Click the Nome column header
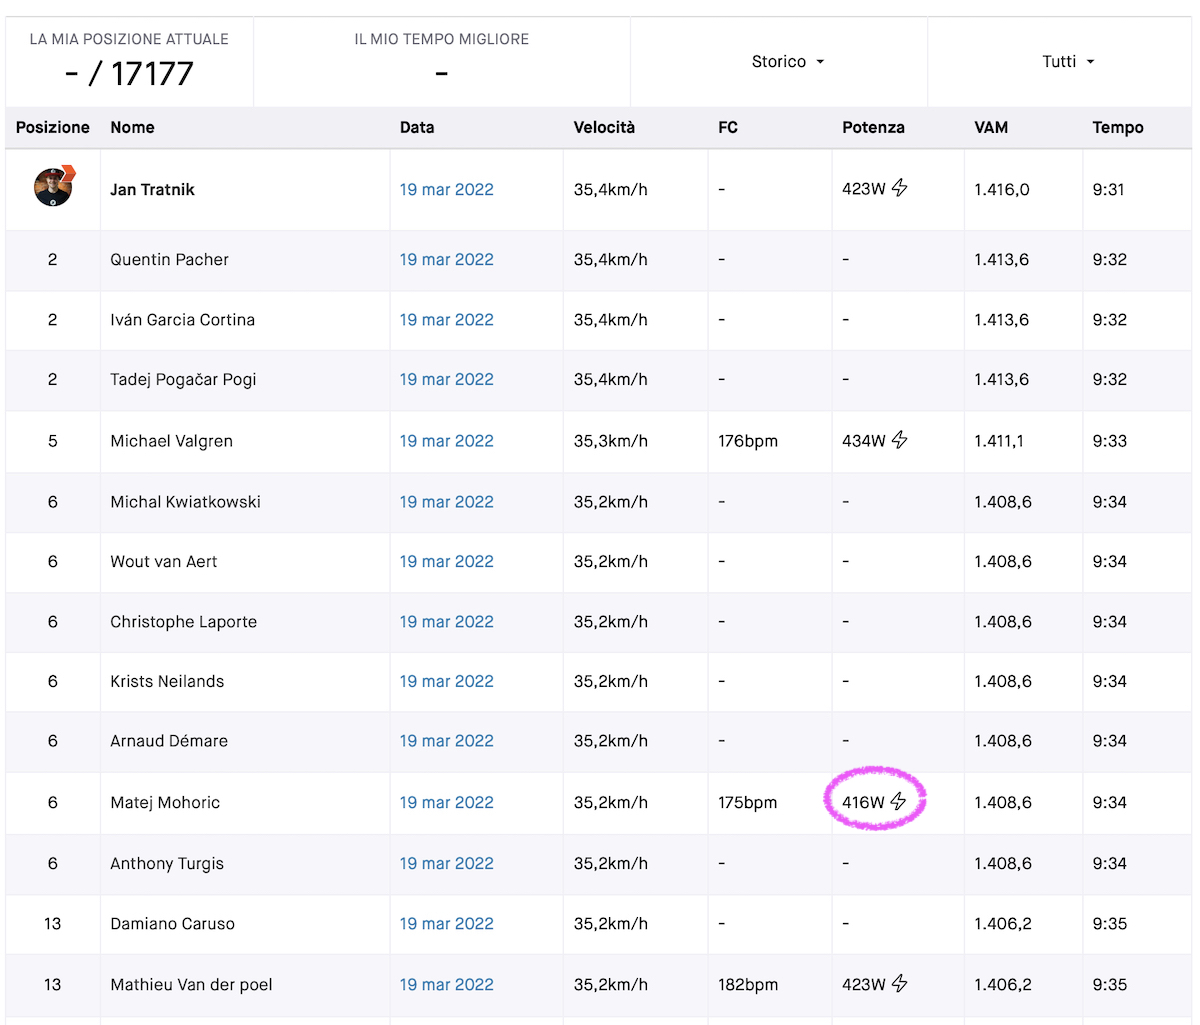 click(132, 128)
